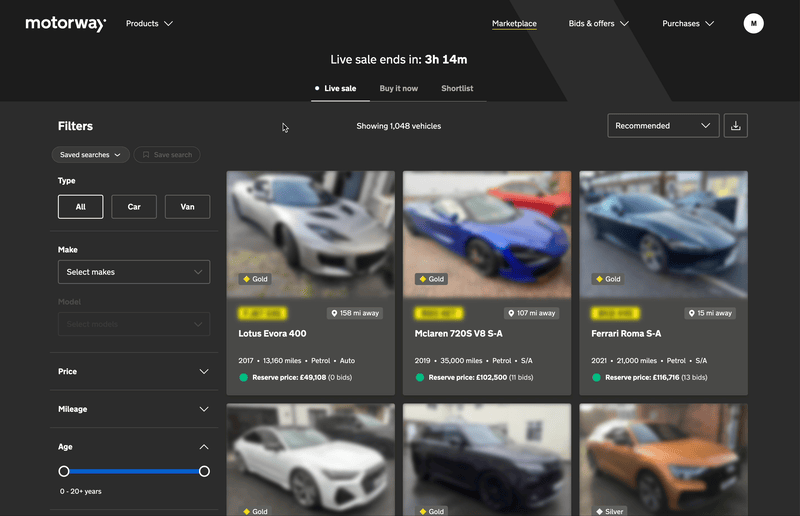Go to Marketplace
This screenshot has width=800, height=516.
click(x=514, y=23)
